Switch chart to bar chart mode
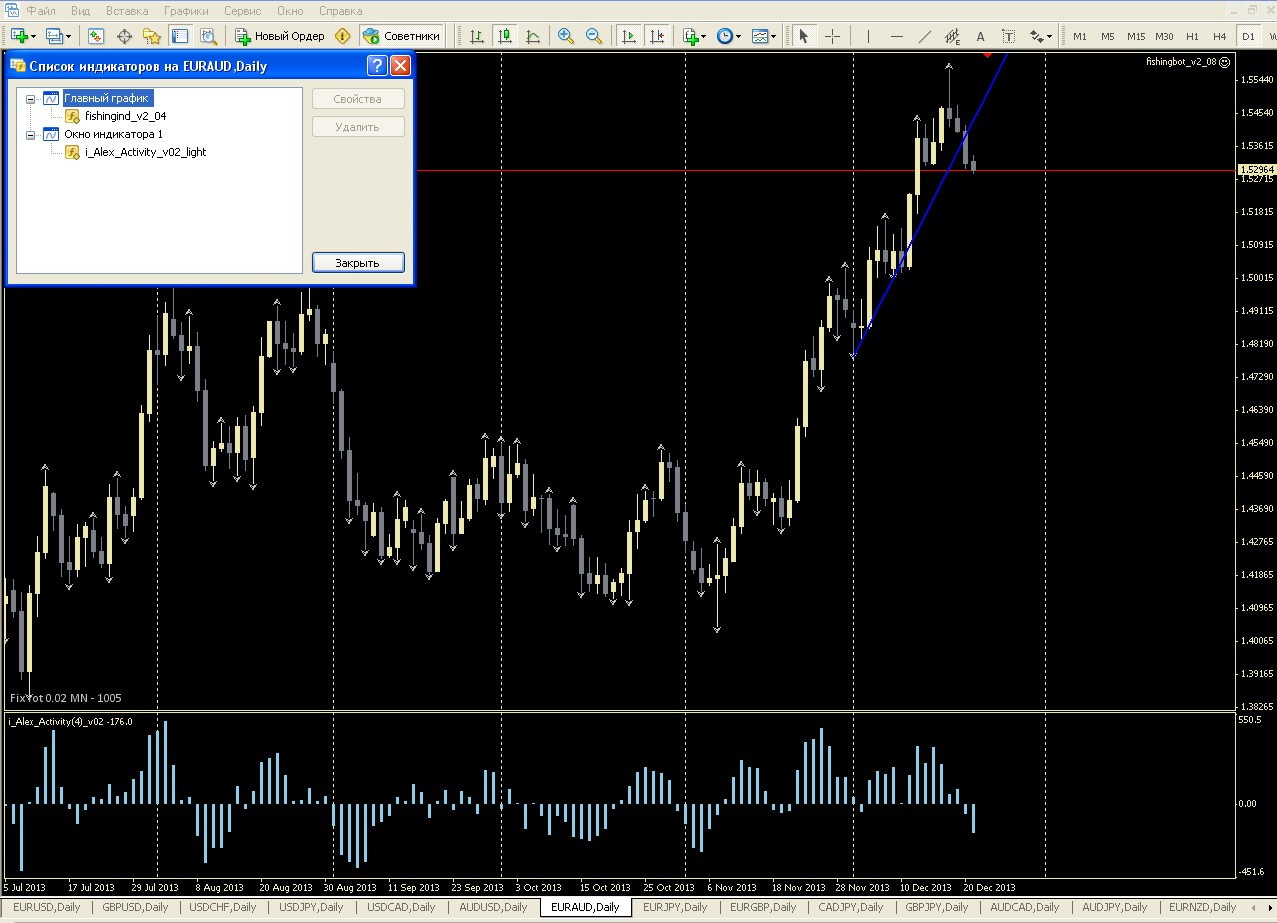The width and height of the screenshot is (1277, 923). [x=477, y=36]
